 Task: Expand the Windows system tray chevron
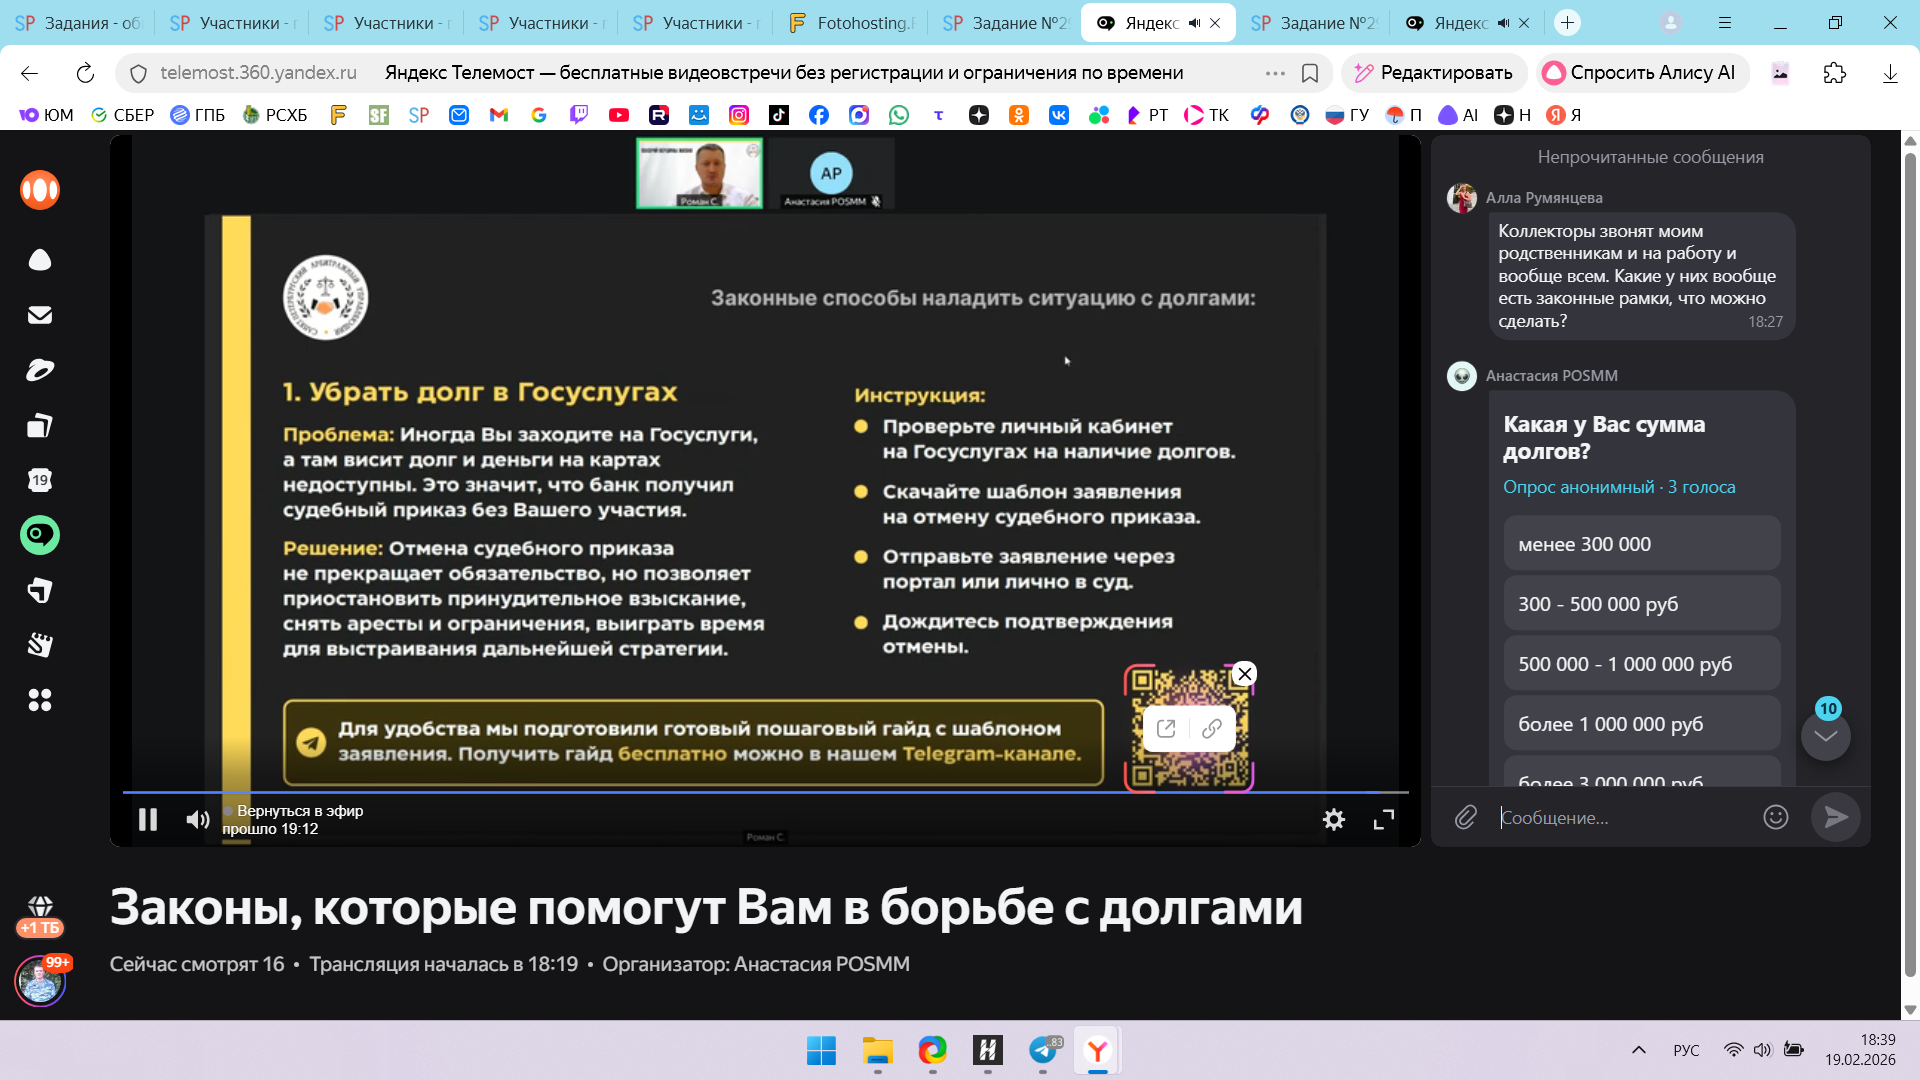(x=1638, y=1050)
